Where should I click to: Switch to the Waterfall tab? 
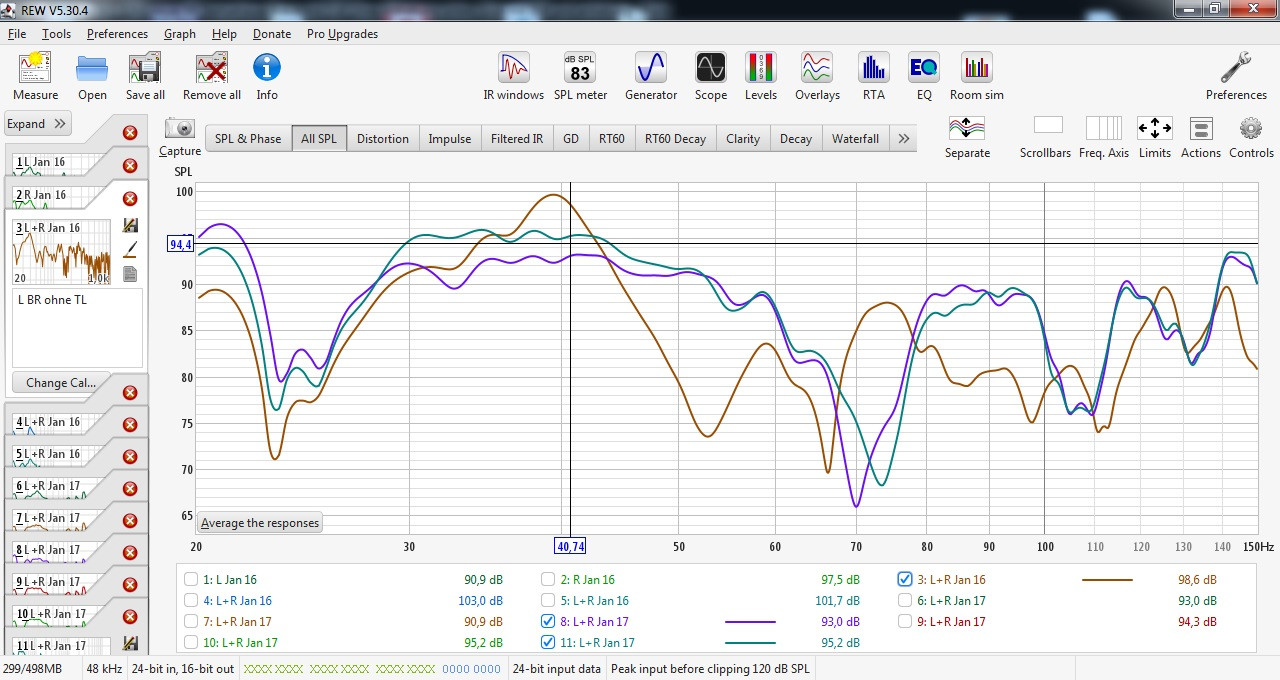click(x=855, y=139)
